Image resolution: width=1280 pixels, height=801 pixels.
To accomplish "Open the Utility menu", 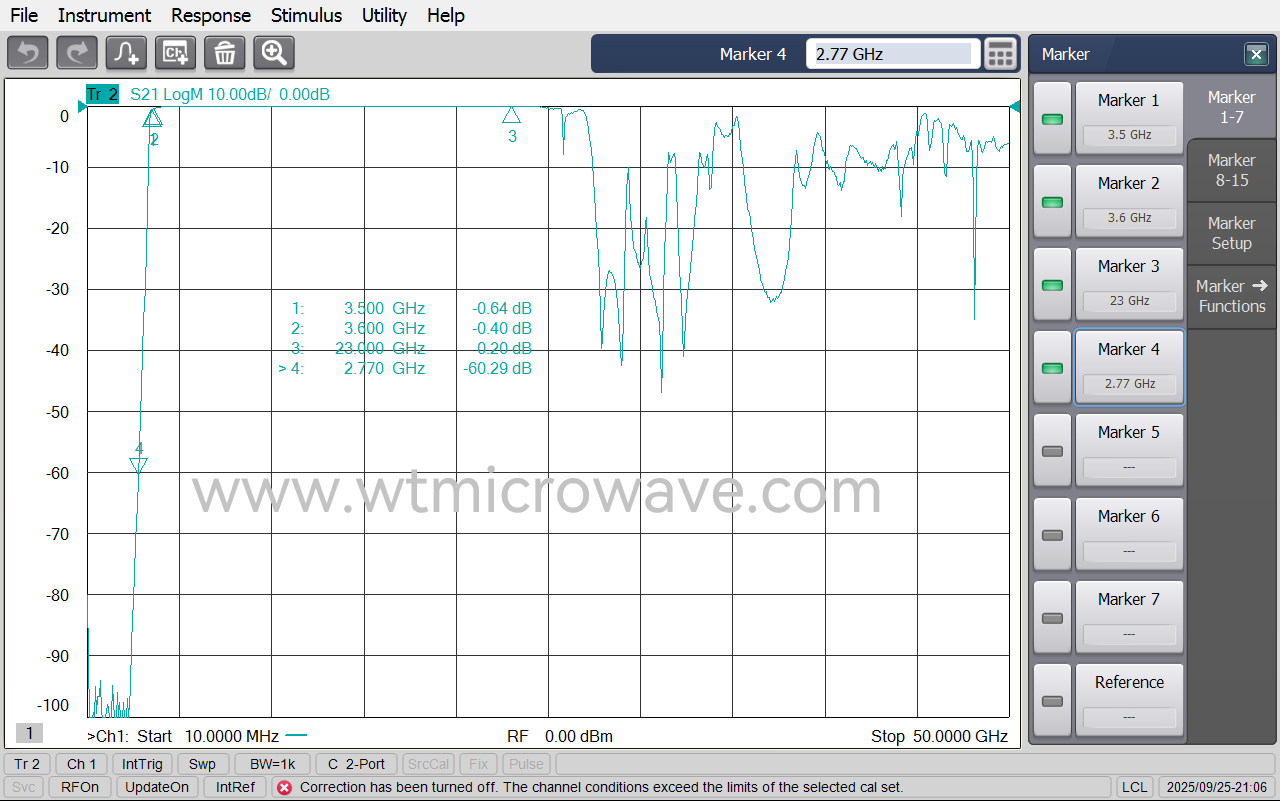I will pyautogui.click(x=383, y=15).
